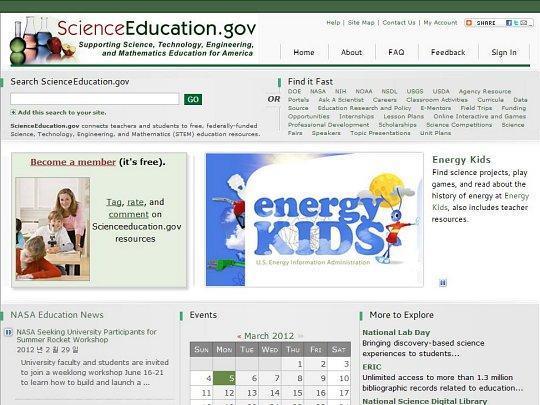Open the USGS Find it Fast link
The height and width of the screenshot is (405, 540).
click(x=415, y=92)
